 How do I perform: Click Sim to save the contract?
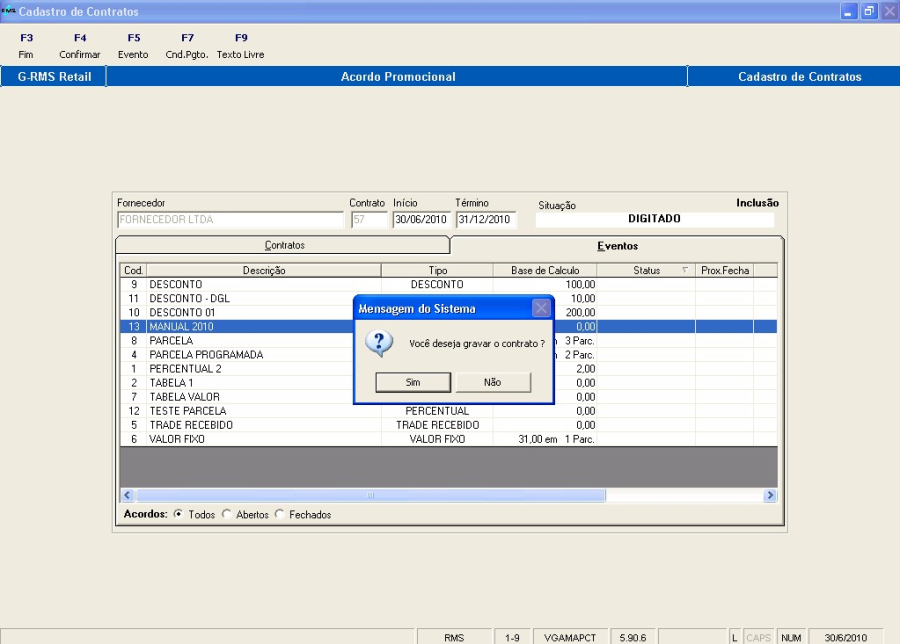pyautogui.click(x=413, y=382)
